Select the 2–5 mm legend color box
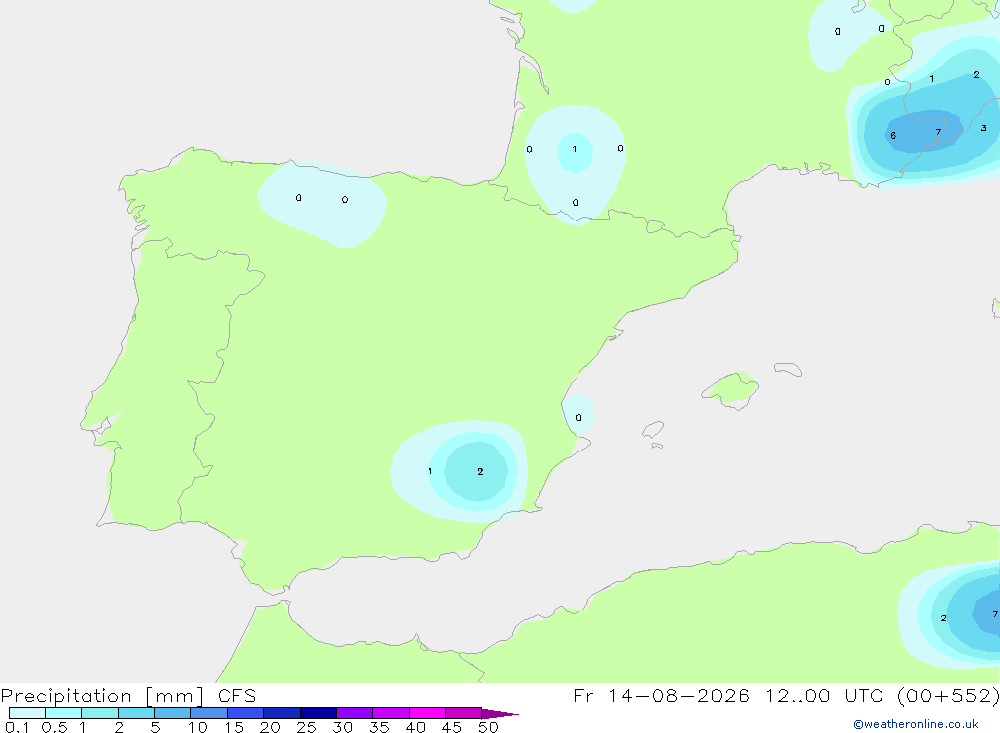 [136, 713]
